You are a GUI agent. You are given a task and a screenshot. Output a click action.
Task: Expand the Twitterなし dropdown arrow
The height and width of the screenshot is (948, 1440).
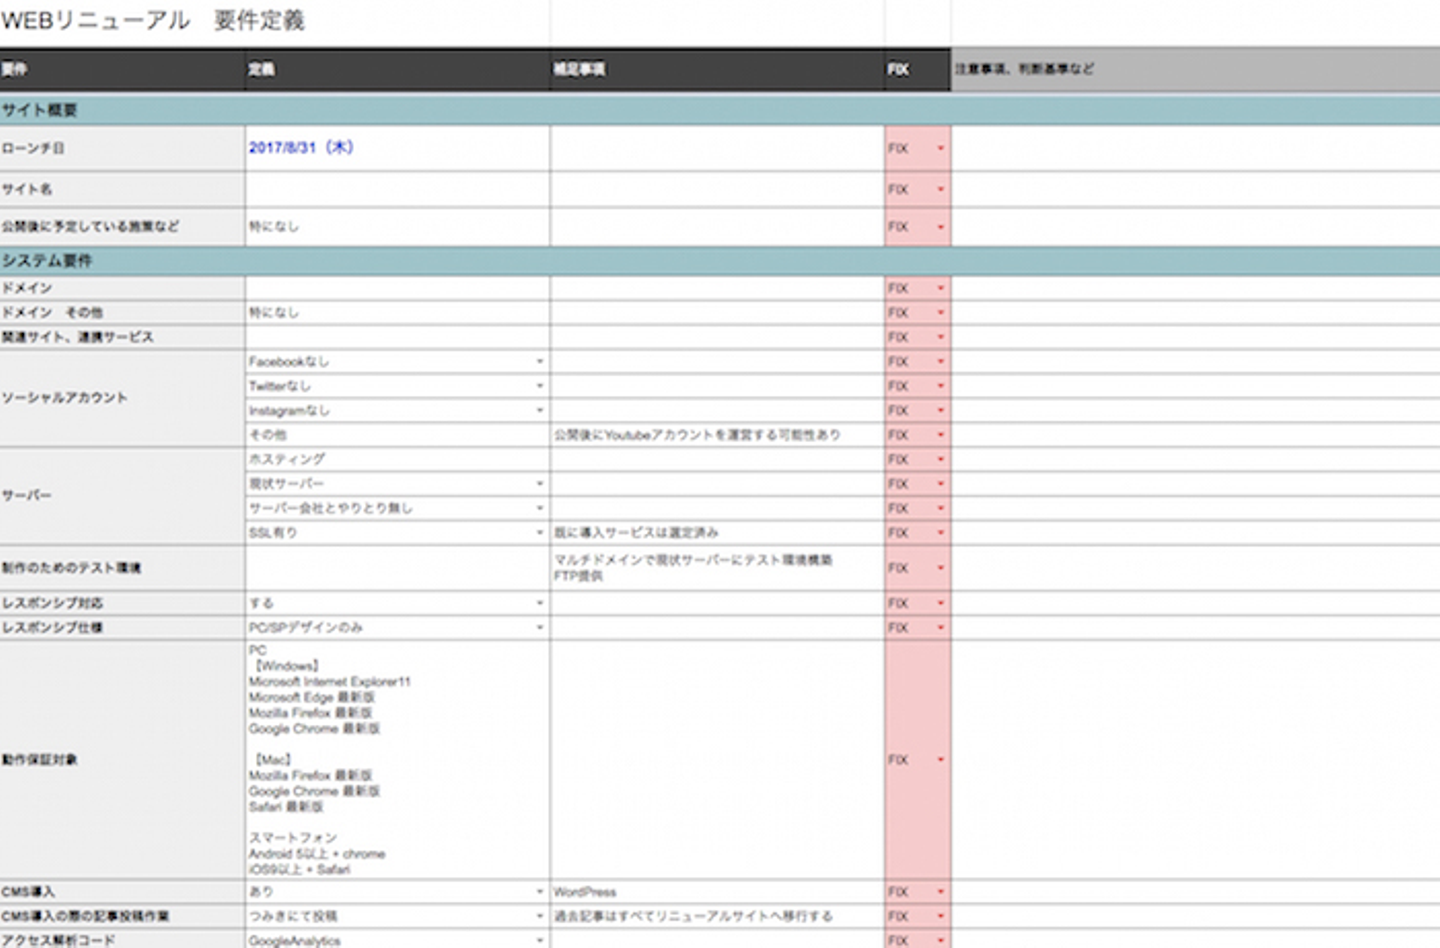pyautogui.click(x=540, y=386)
